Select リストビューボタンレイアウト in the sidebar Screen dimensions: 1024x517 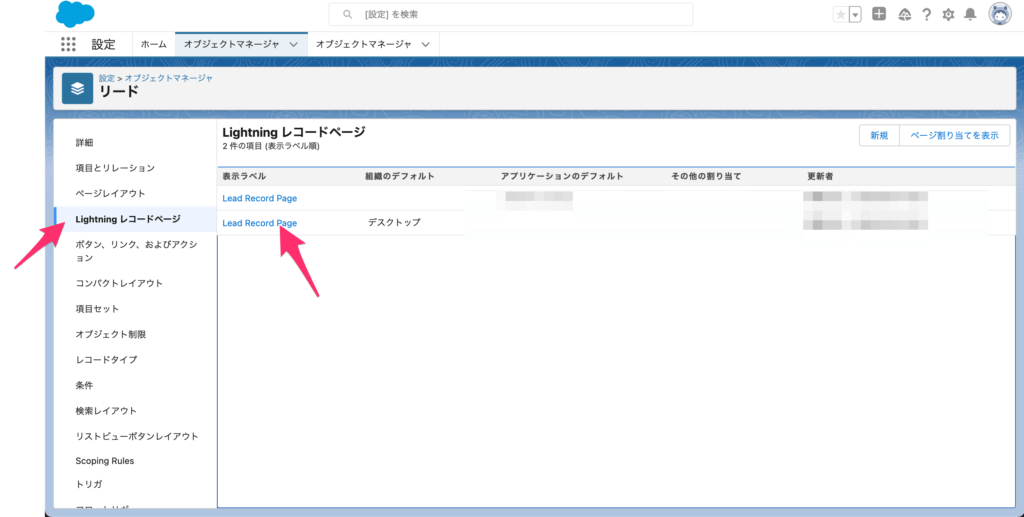coord(136,436)
